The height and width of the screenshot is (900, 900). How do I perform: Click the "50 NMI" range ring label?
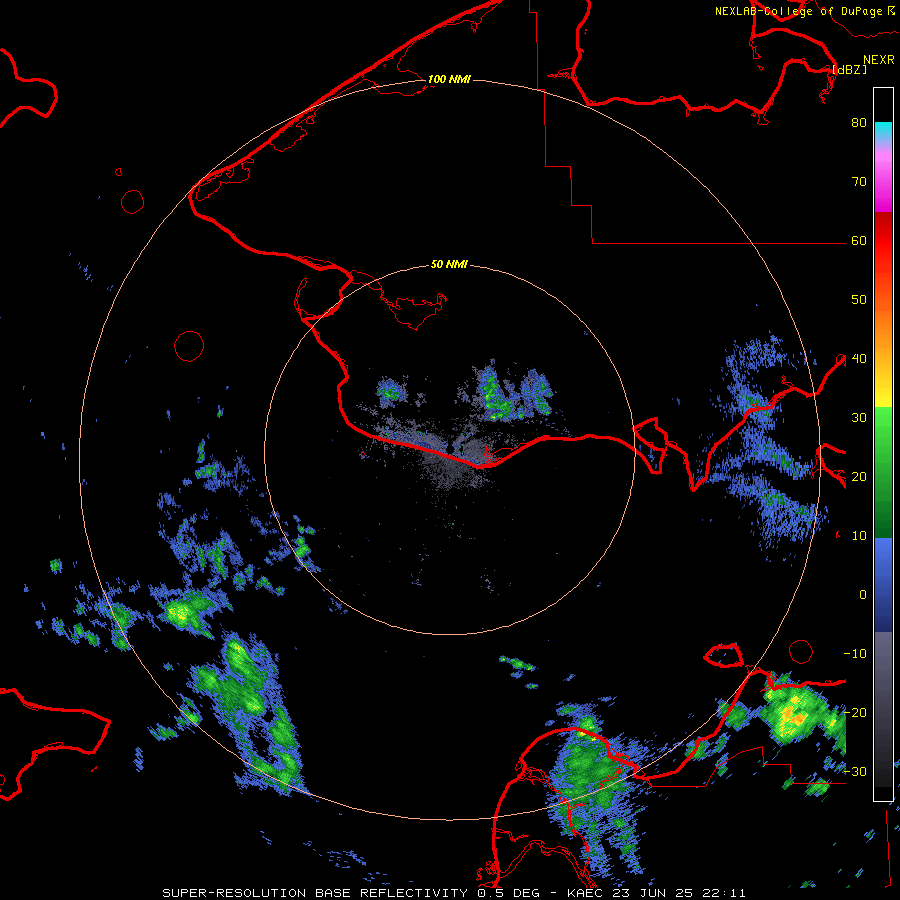pos(449,265)
